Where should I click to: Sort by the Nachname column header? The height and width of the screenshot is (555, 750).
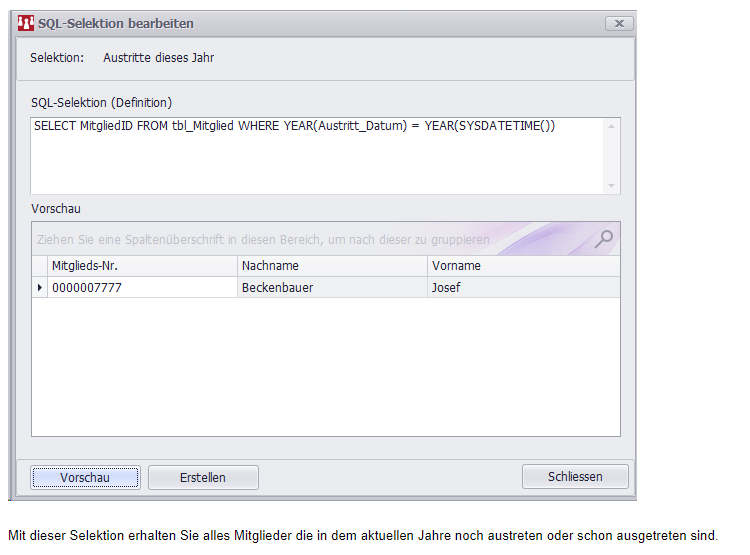332,266
